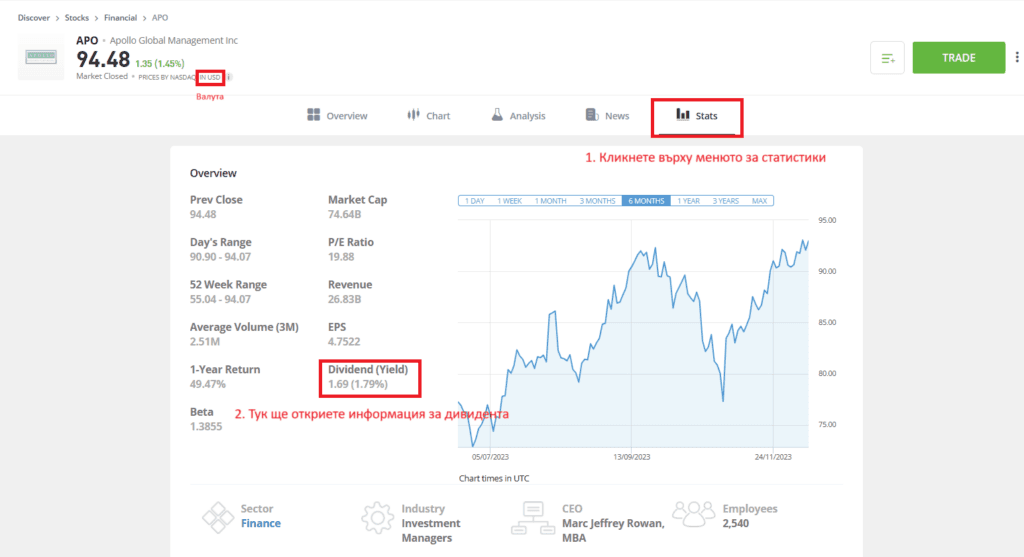Select the 1 YEAR chart range
The width and height of the screenshot is (1024, 557).
688,201
